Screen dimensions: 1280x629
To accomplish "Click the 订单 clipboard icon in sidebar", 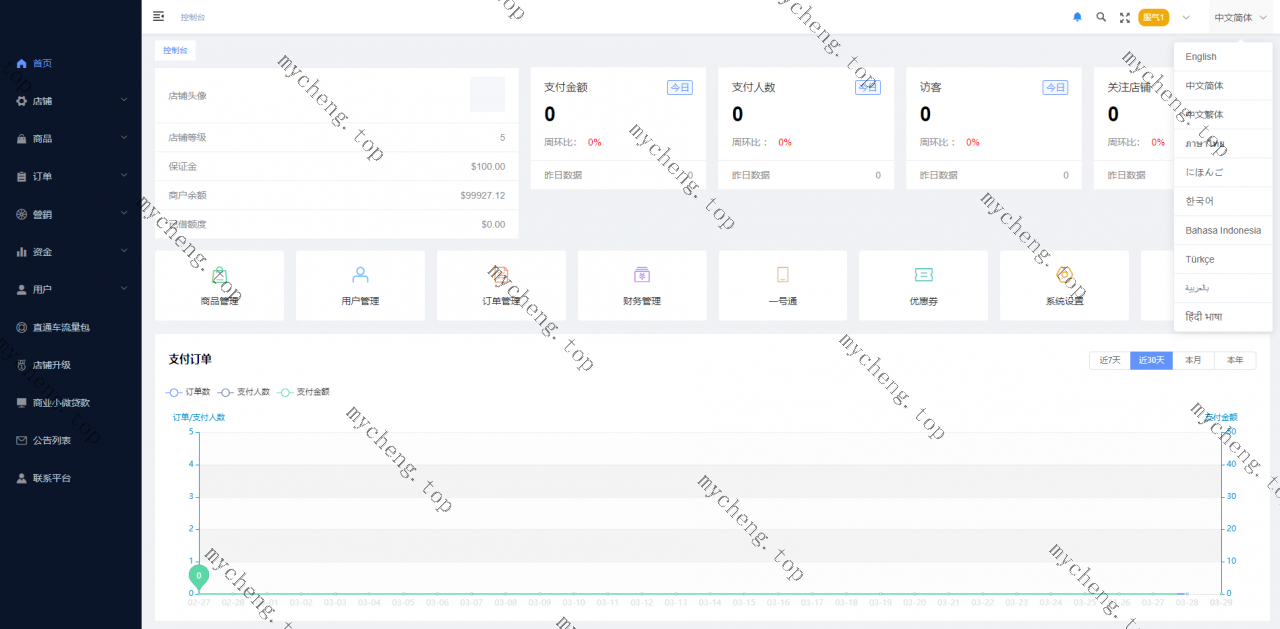I will tap(22, 177).
